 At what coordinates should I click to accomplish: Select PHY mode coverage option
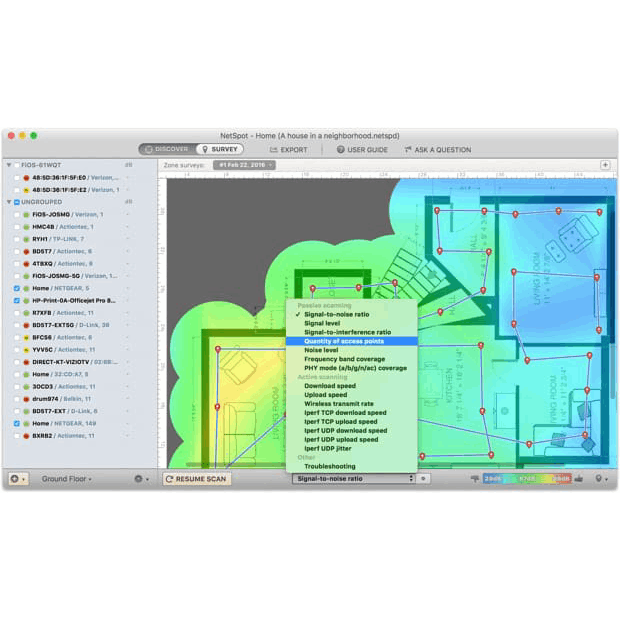355,368
